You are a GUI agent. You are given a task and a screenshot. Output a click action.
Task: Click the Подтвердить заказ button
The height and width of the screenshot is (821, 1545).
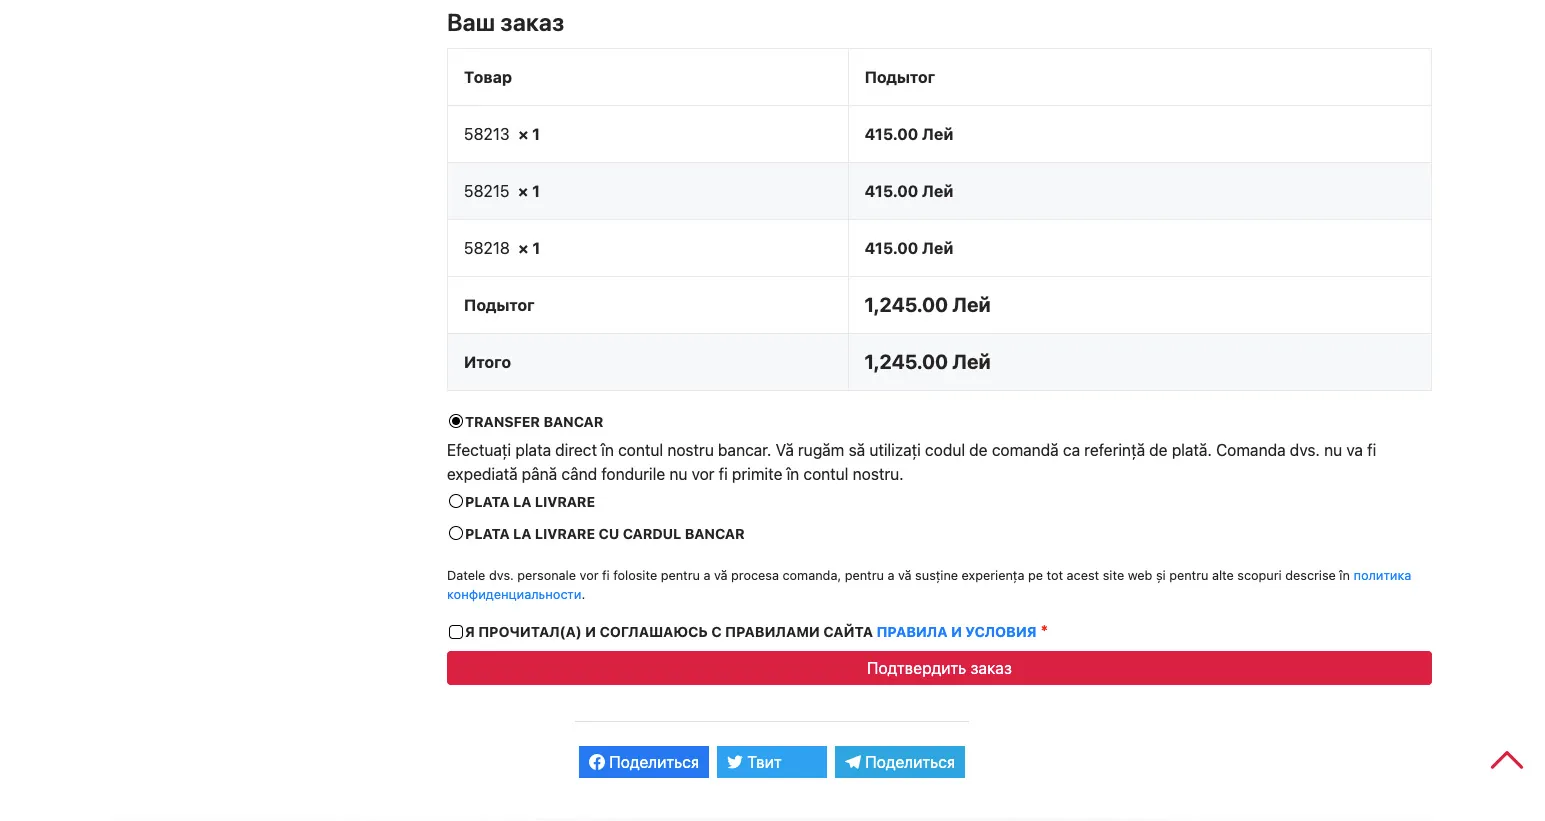click(x=939, y=668)
